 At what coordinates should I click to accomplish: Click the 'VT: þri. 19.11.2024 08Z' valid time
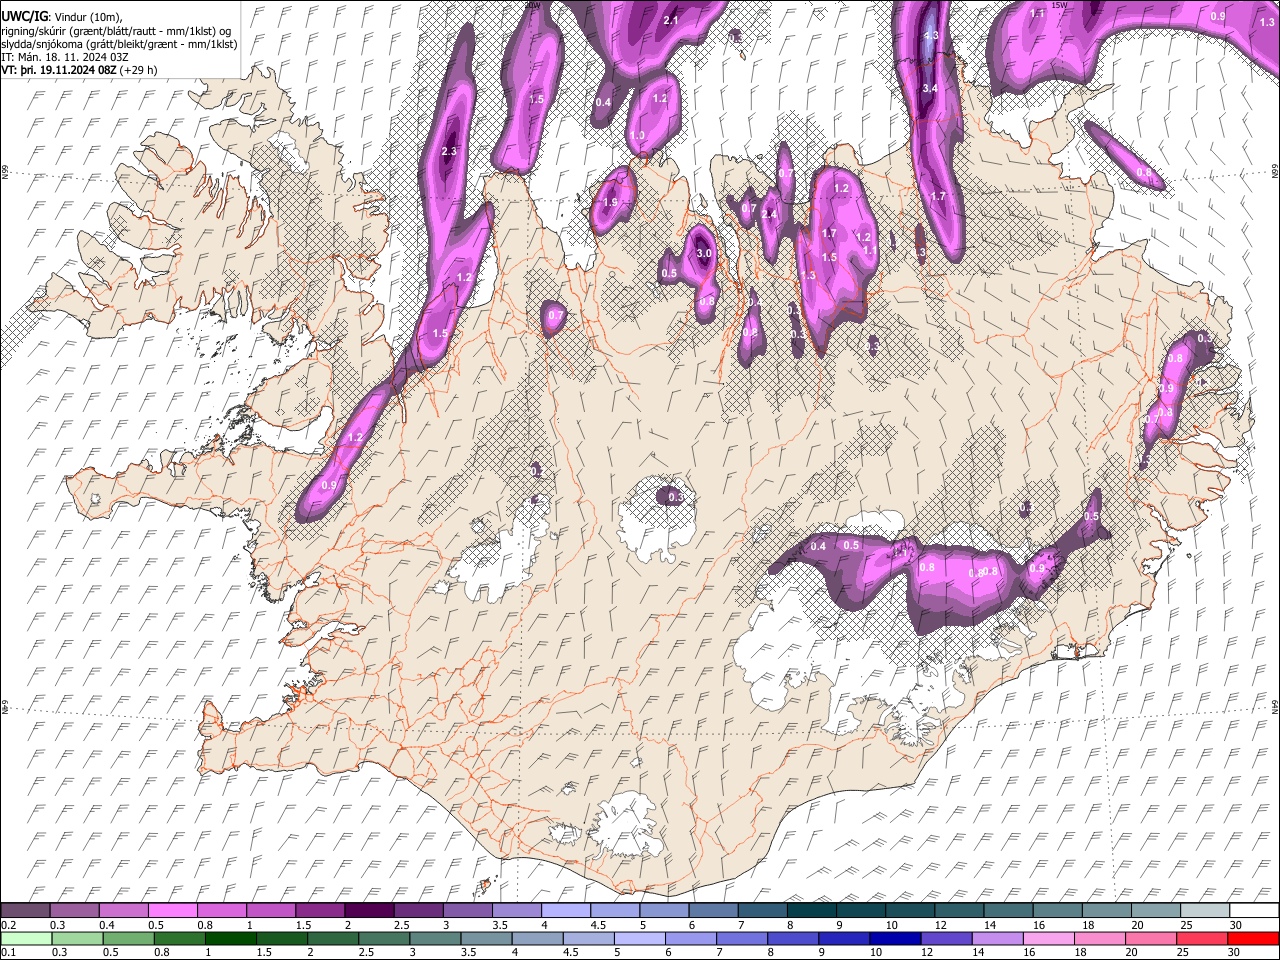[x=58, y=71]
